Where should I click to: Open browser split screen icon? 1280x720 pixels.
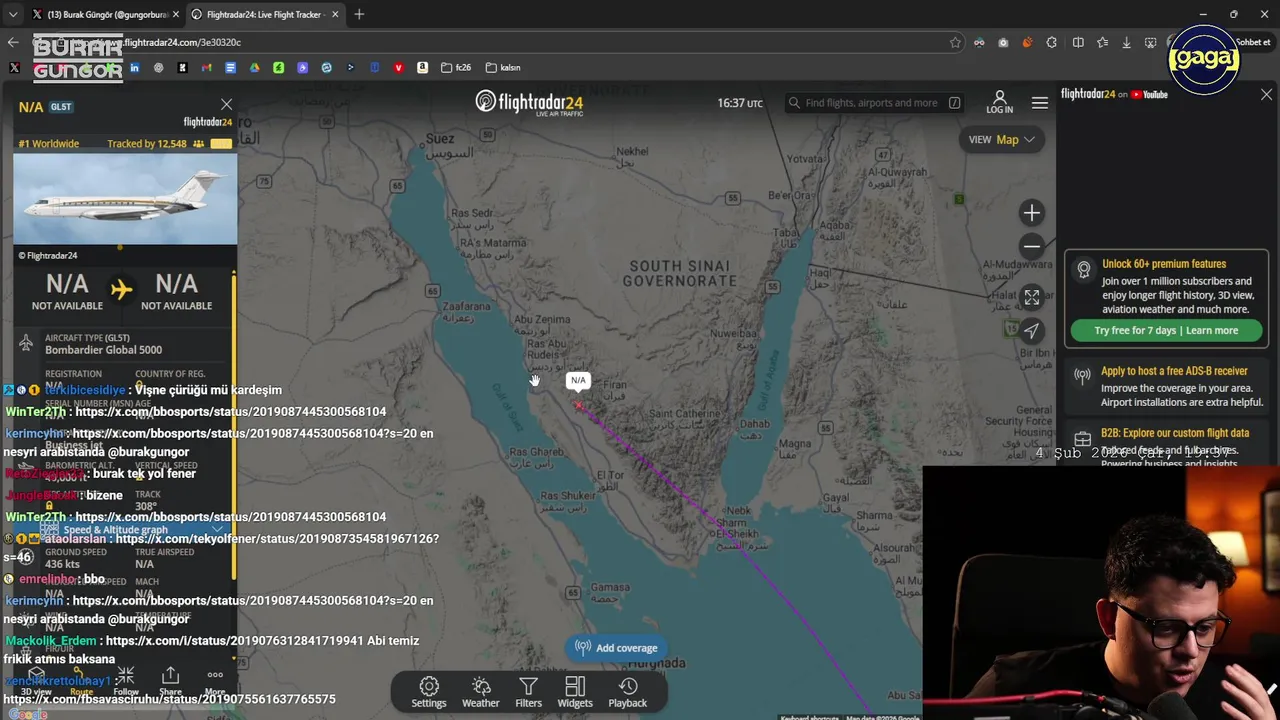coord(1078,42)
